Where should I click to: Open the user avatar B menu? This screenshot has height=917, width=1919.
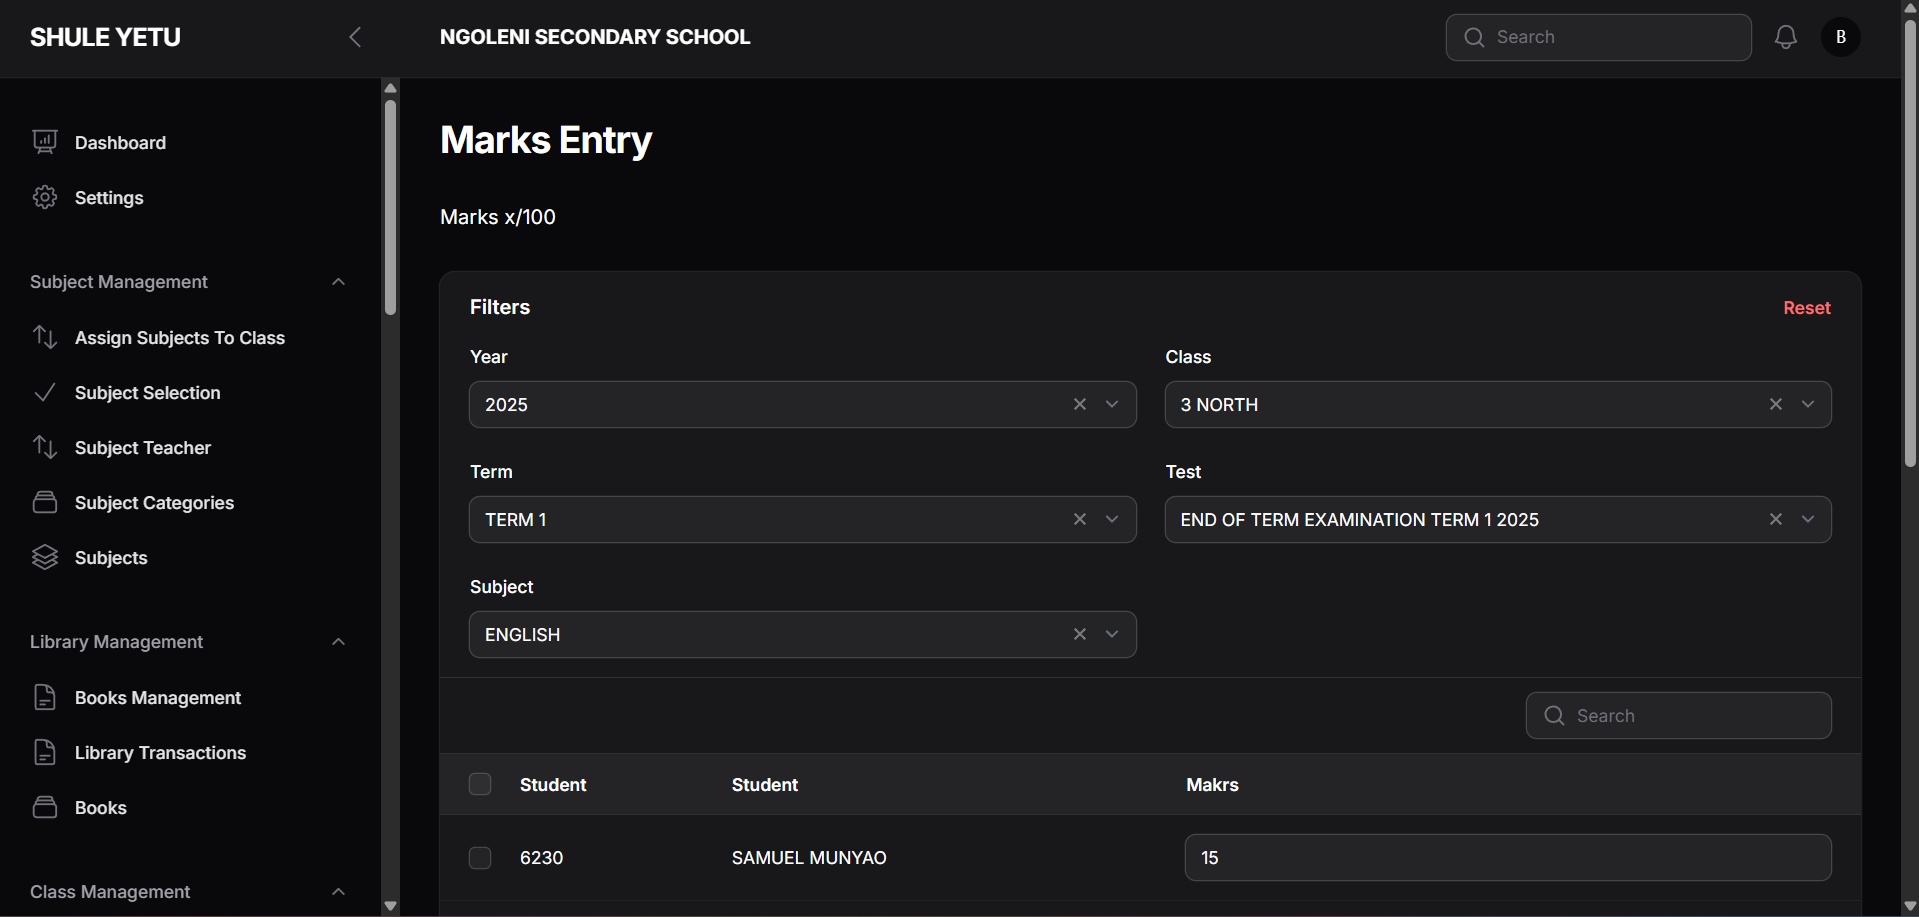(x=1840, y=38)
